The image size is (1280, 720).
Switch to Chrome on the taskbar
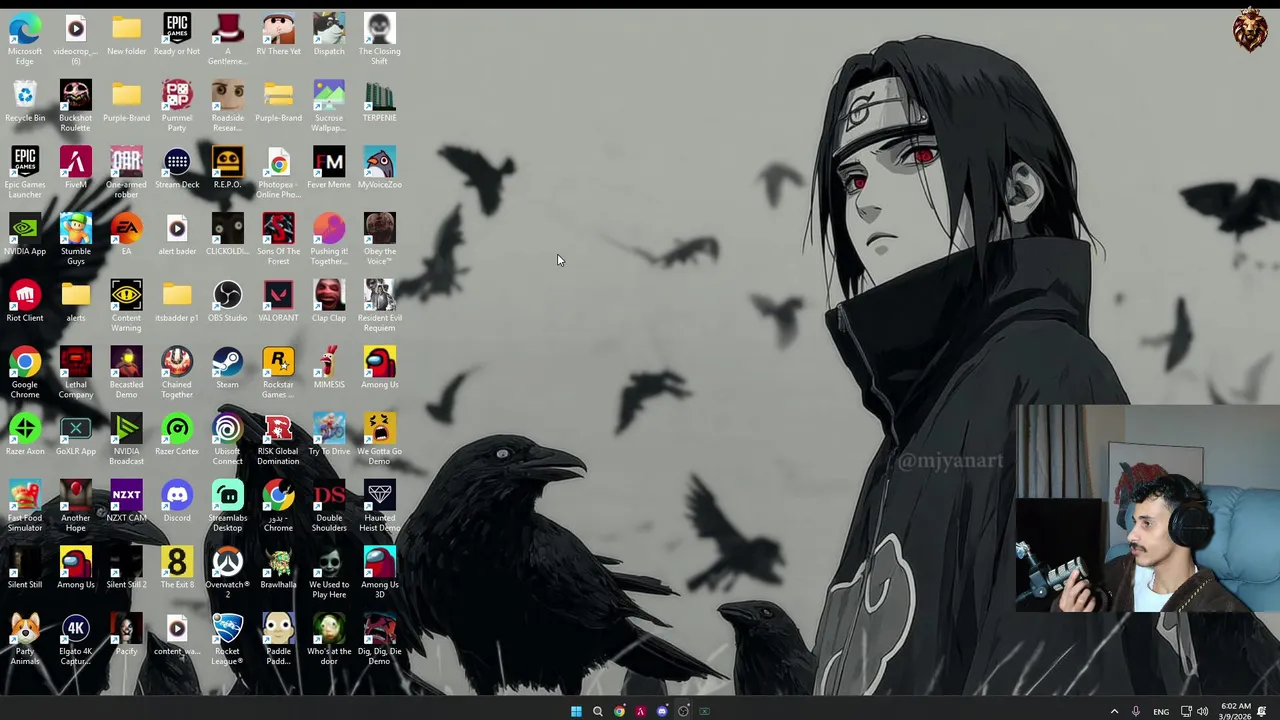tap(619, 711)
